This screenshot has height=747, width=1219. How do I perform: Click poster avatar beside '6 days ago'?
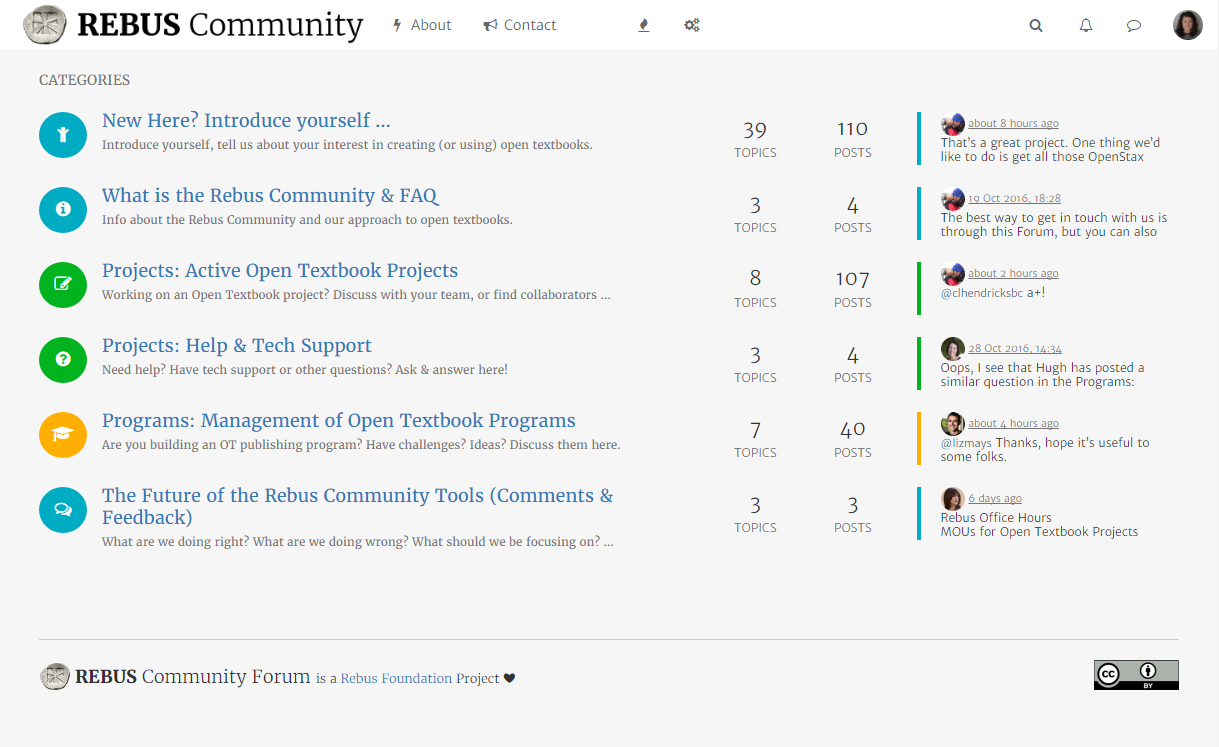point(953,499)
